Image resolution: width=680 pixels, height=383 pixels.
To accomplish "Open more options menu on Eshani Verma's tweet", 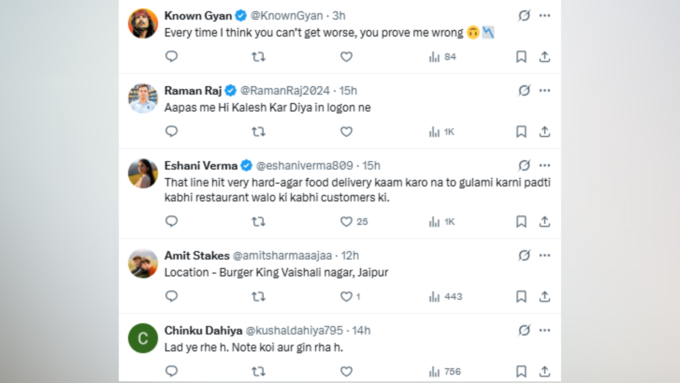I will [545, 166].
